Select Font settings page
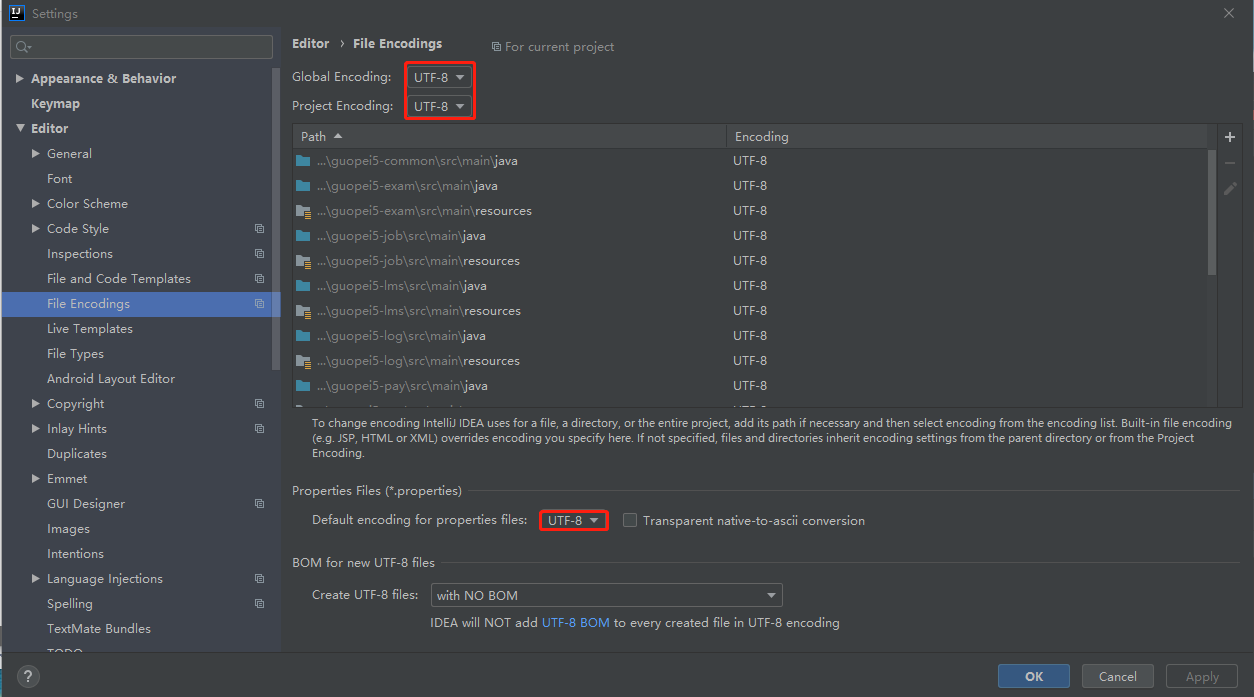The width and height of the screenshot is (1254, 697). 59,179
